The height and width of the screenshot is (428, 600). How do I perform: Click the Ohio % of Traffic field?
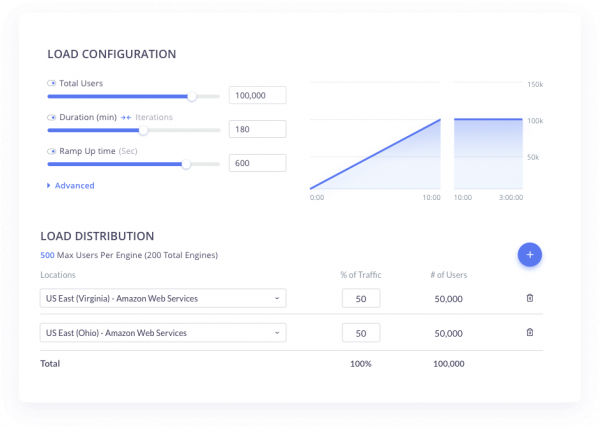361,333
